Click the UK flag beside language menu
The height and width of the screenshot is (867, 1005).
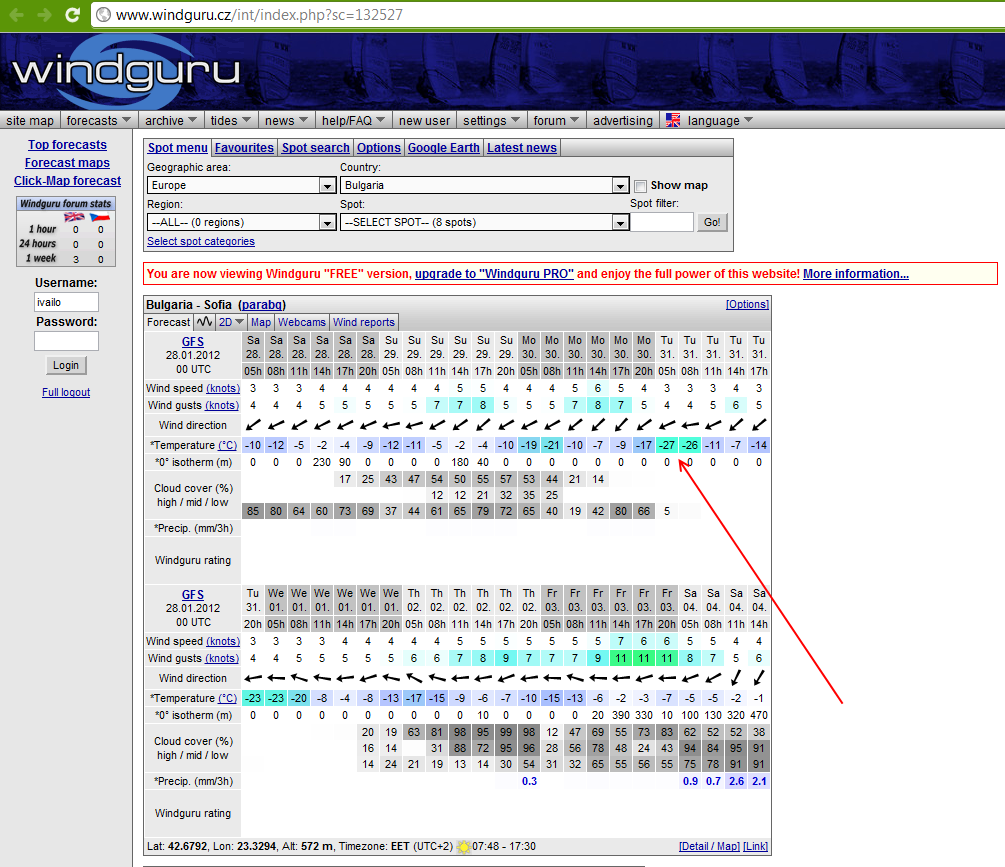click(x=673, y=120)
